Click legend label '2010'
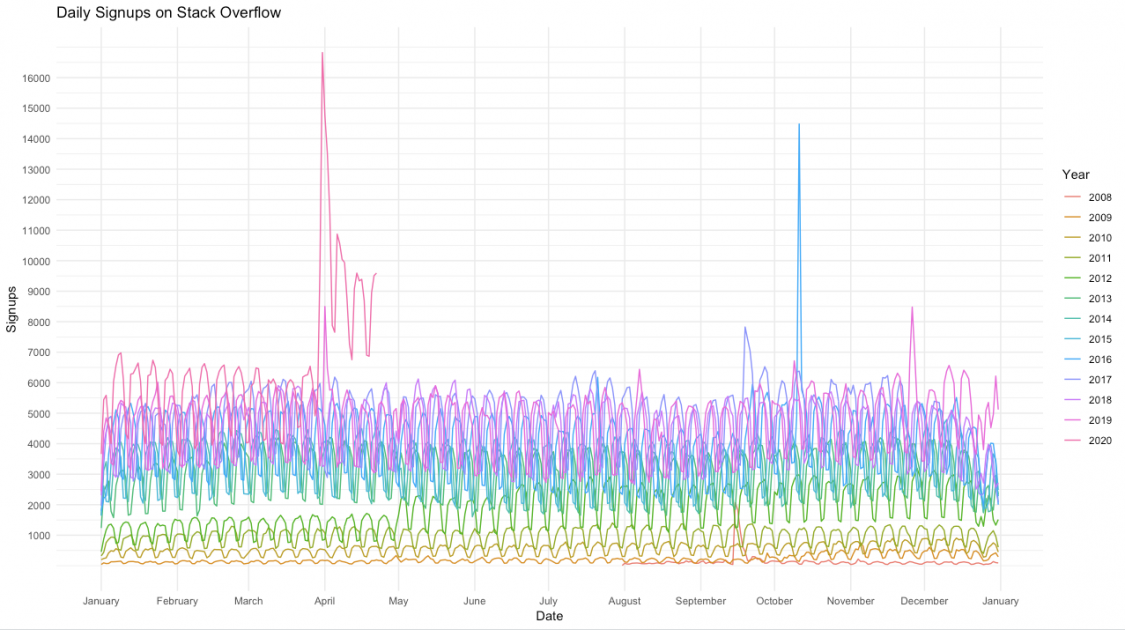This screenshot has height=630, width=1125. coord(1100,238)
